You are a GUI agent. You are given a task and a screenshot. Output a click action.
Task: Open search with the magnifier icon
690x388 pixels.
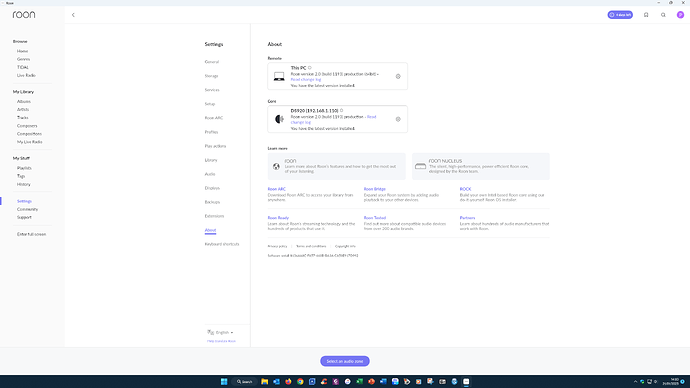663,15
